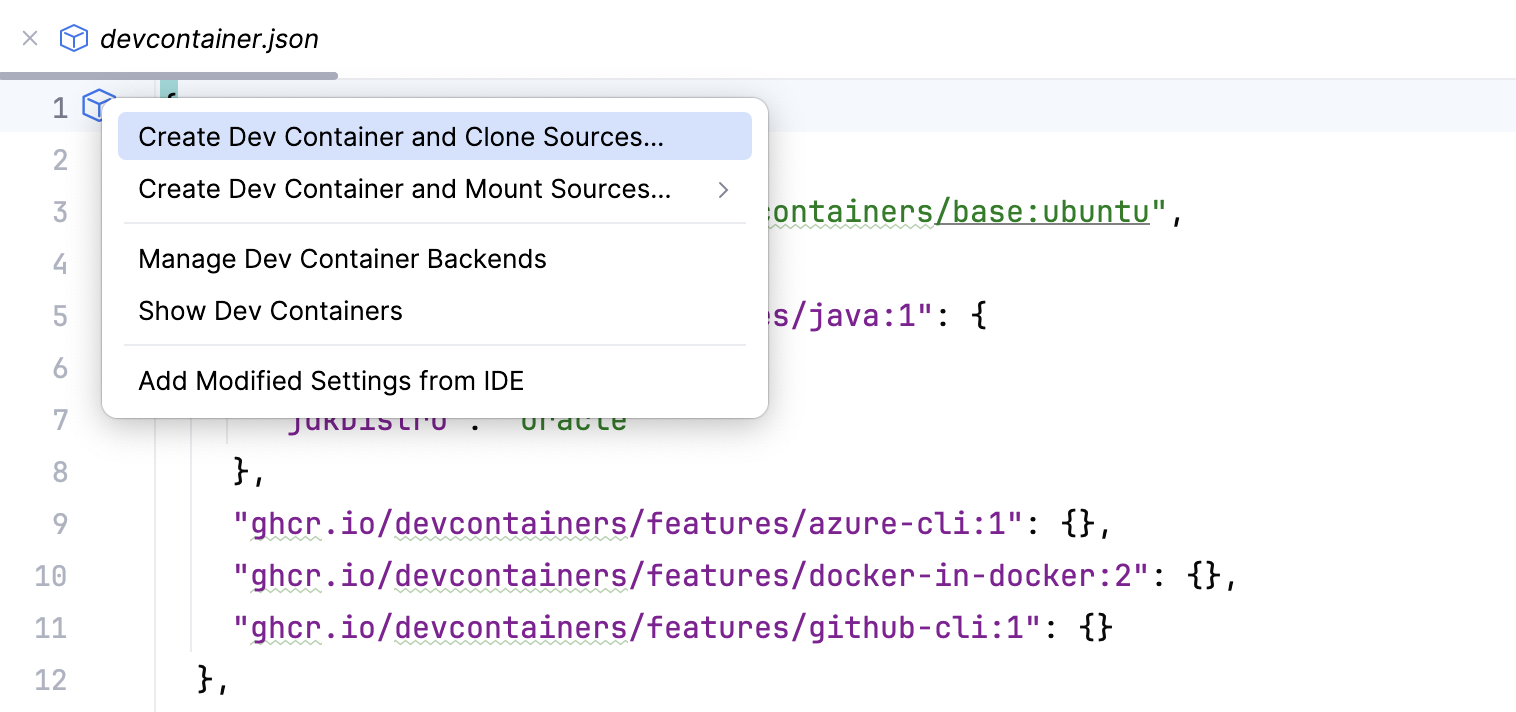The width and height of the screenshot is (1516, 712).
Task: Click line number 10 in the gutter
Action: 52,575
